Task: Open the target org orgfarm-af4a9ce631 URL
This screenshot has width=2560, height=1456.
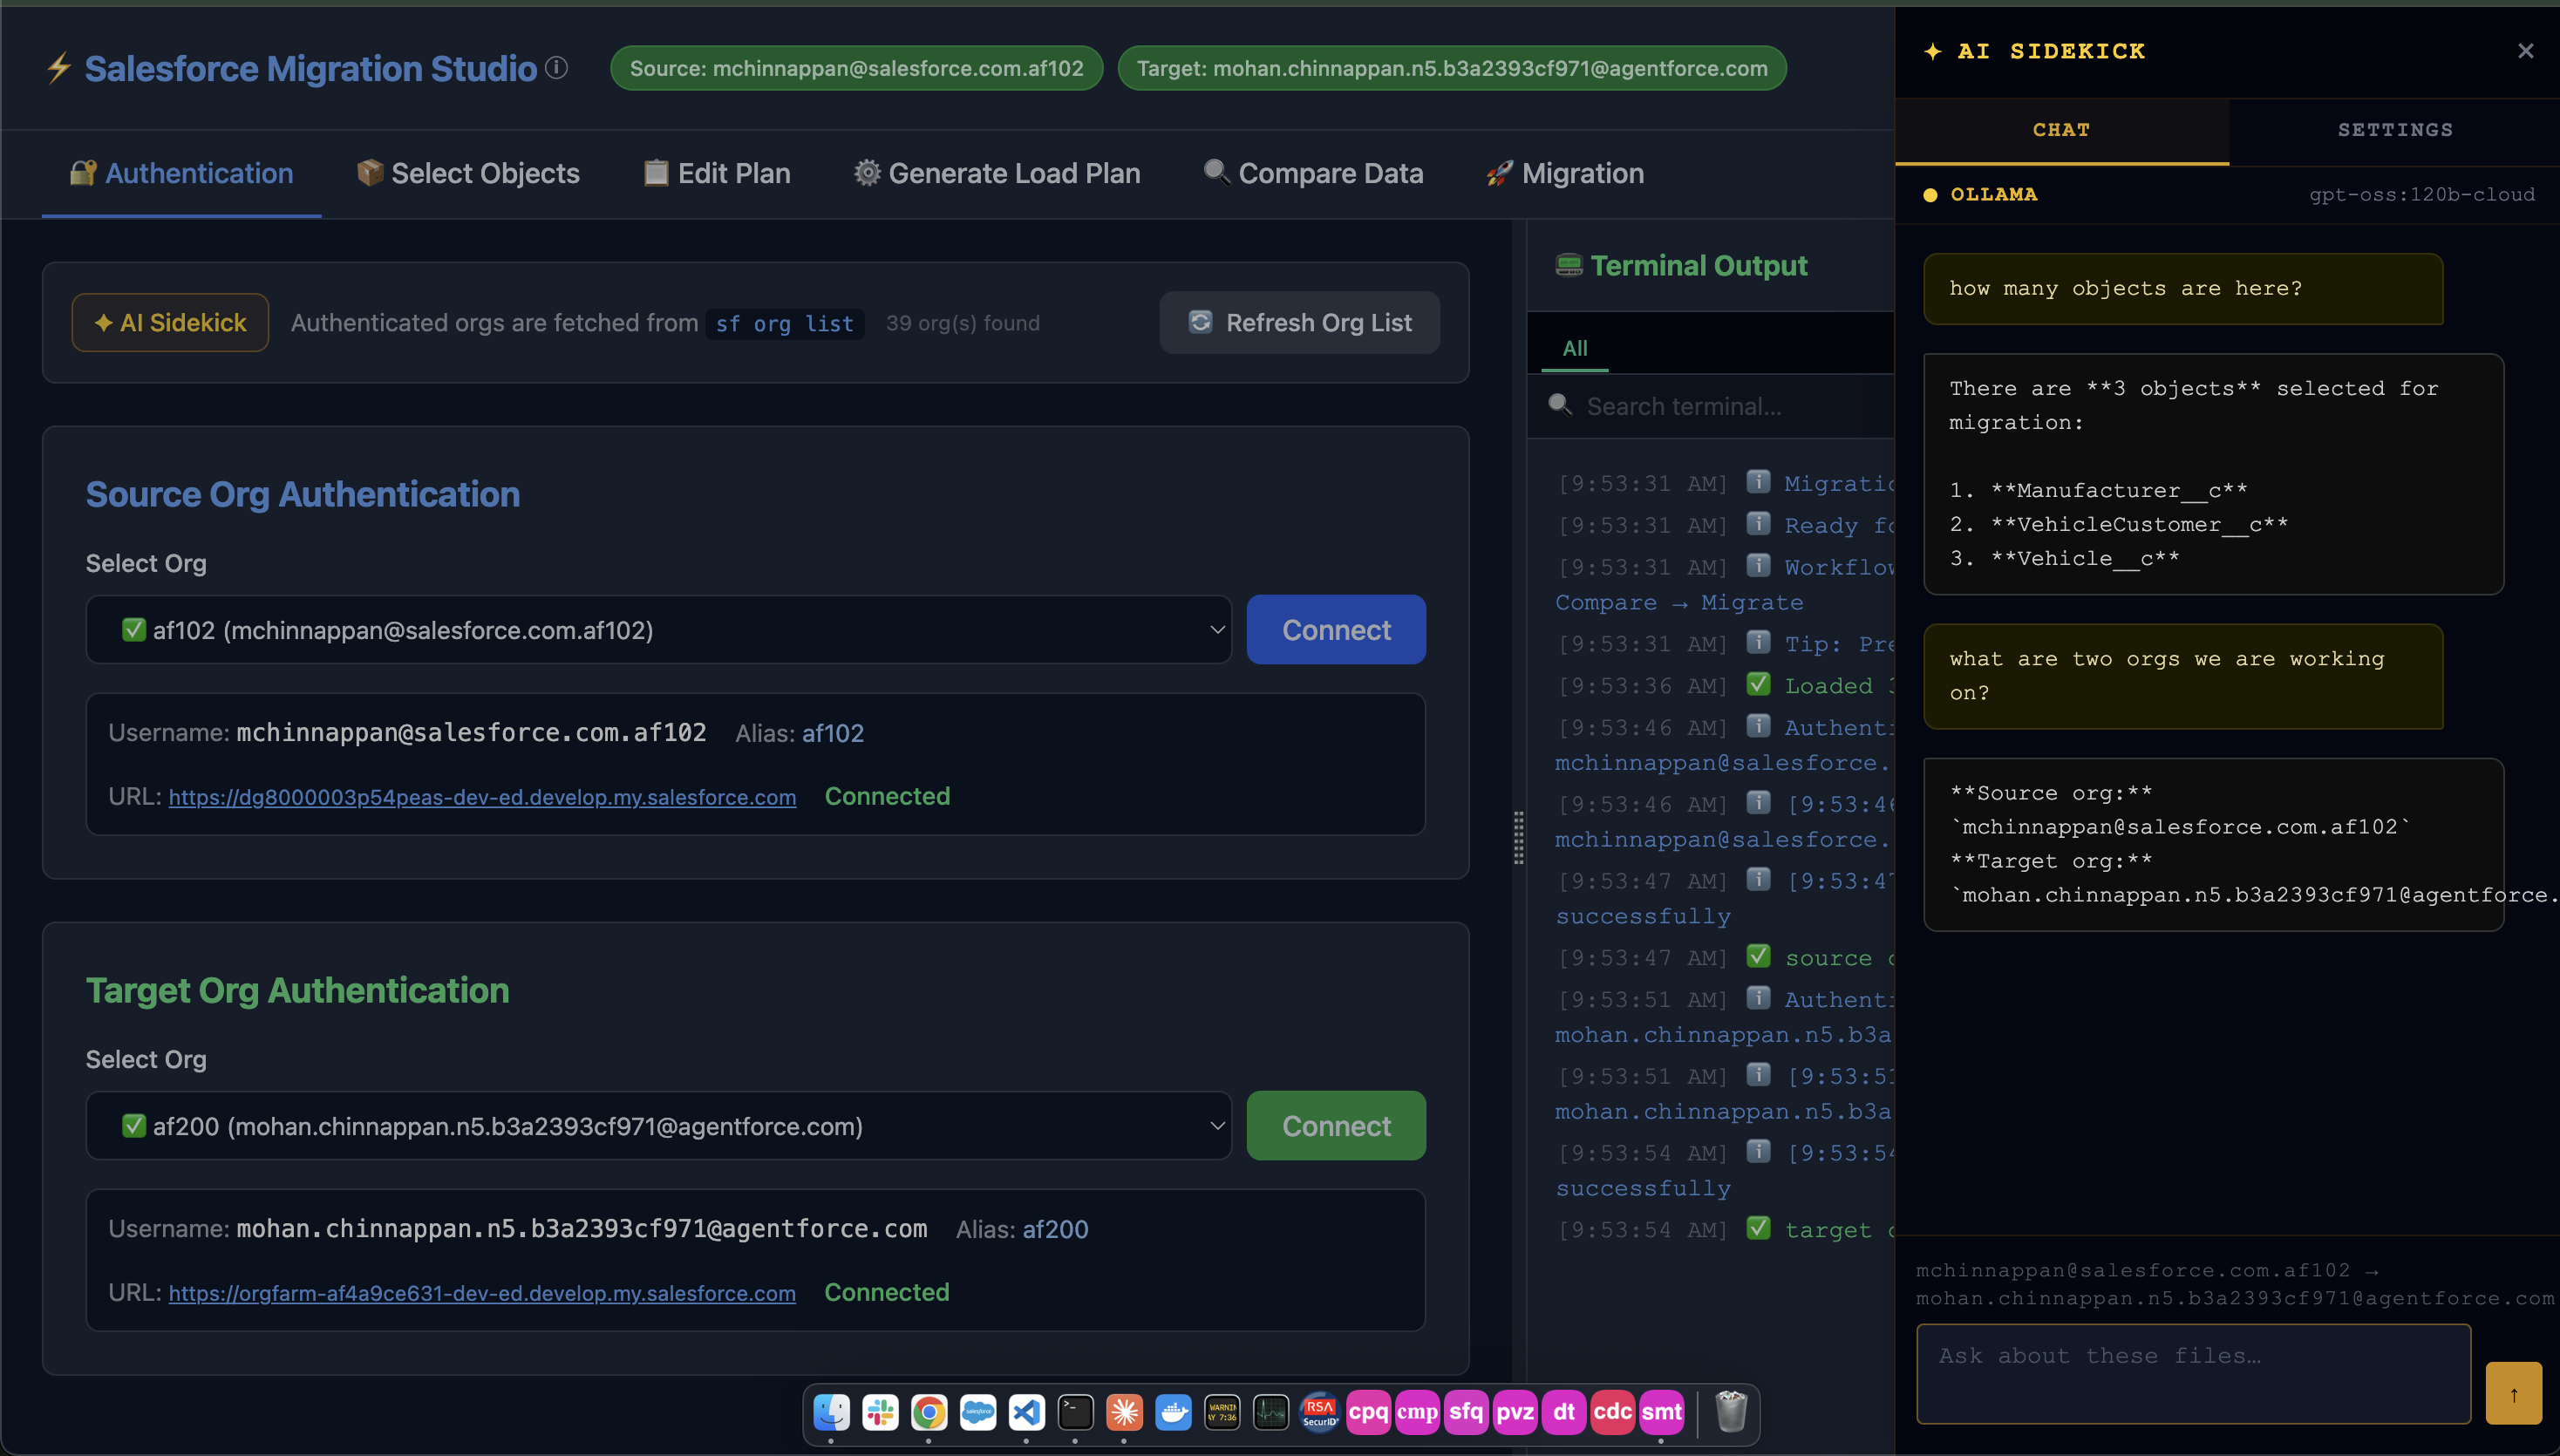Action: coord(482,1293)
